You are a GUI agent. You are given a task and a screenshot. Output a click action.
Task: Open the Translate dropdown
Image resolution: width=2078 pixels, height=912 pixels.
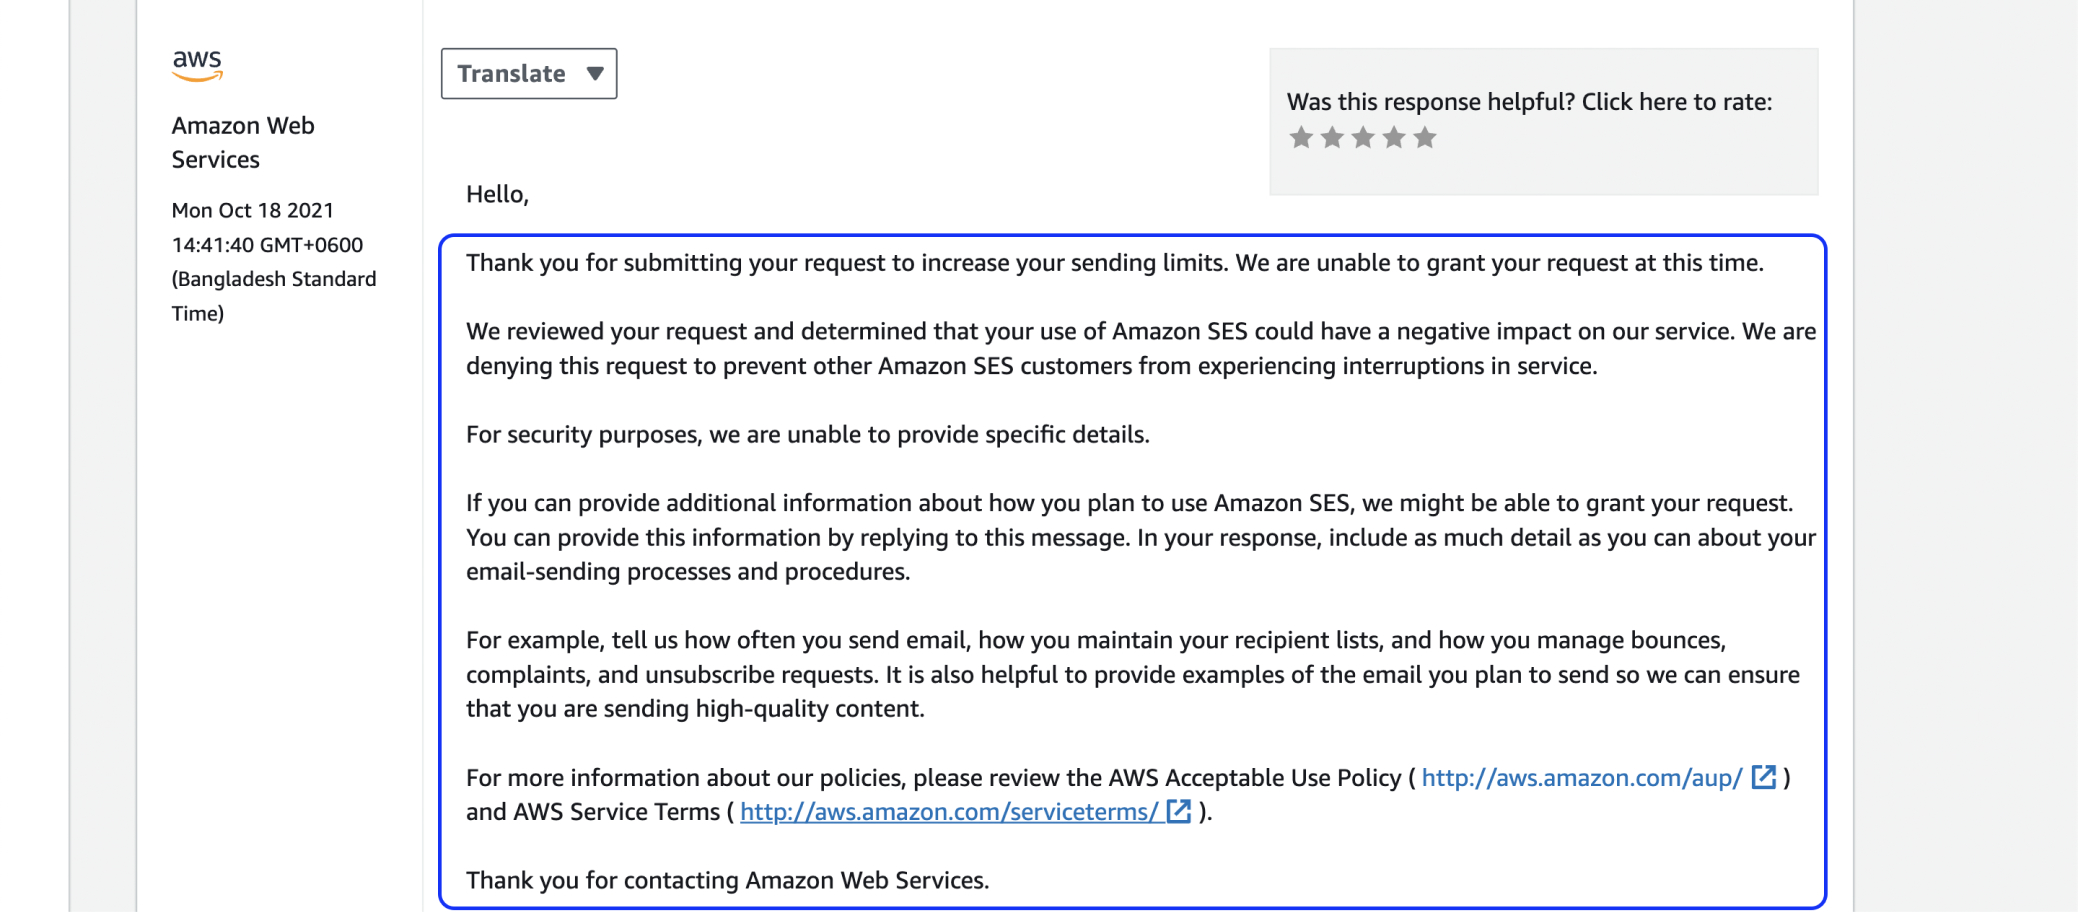pos(528,73)
